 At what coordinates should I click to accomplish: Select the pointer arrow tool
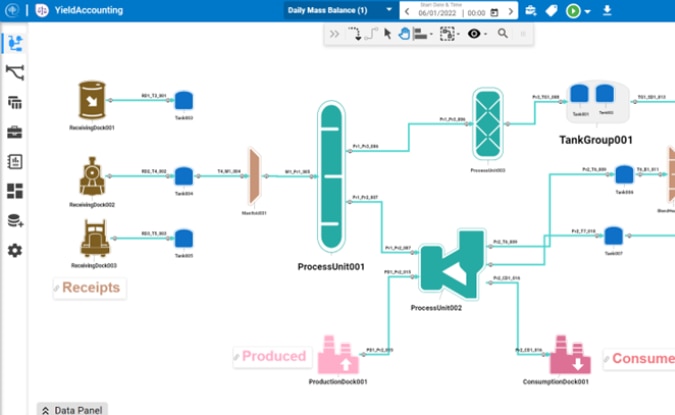(x=388, y=34)
